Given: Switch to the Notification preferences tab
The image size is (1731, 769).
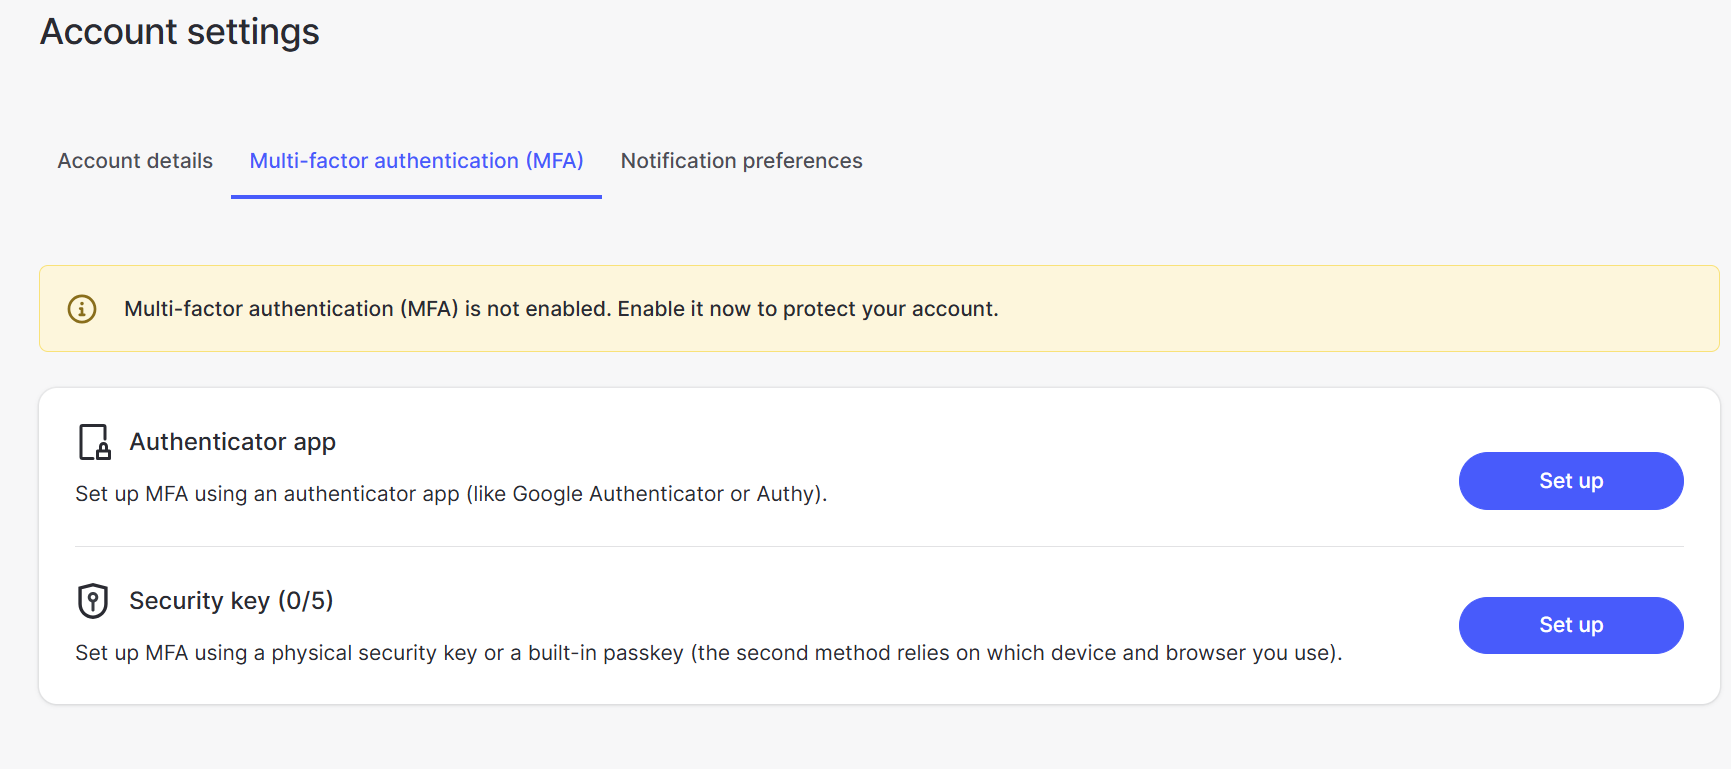Looking at the screenshot, I should pyautogui.click(x=741, y=161).
